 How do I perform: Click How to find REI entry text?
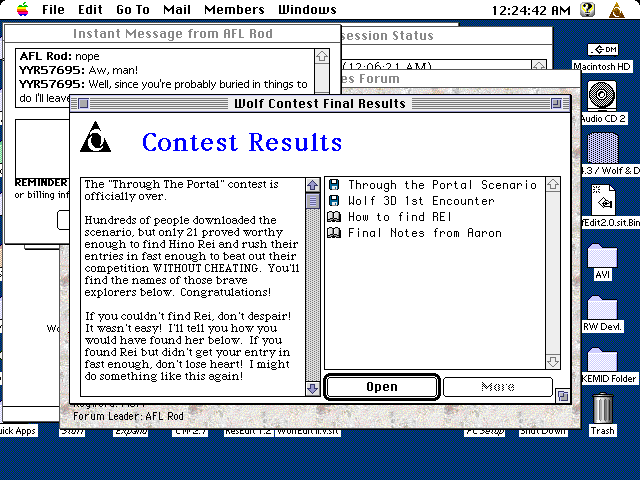(x=400, y=217)
